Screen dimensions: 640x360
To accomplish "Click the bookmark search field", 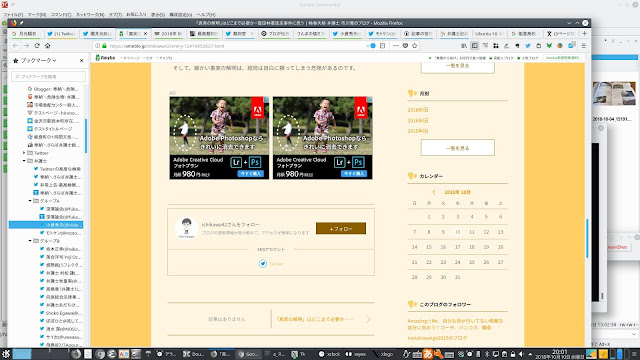I will pos(49,76).
